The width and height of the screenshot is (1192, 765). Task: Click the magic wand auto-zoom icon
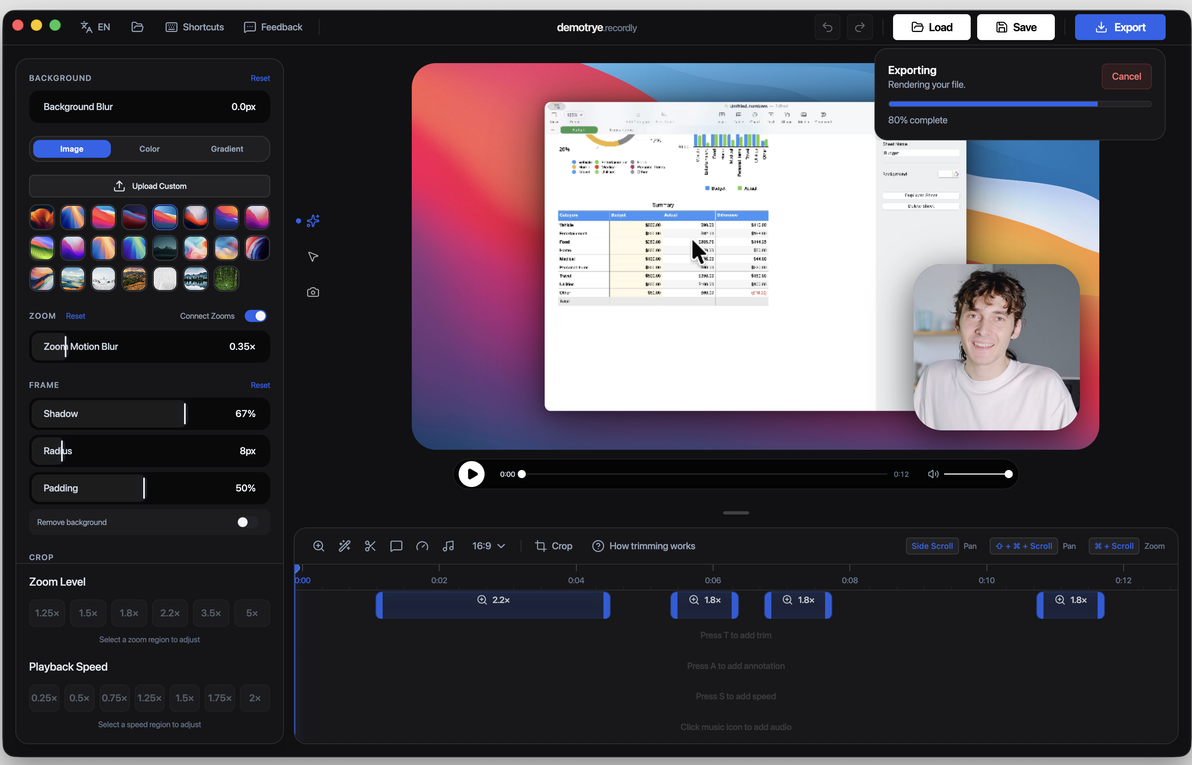tap(344, 546)
